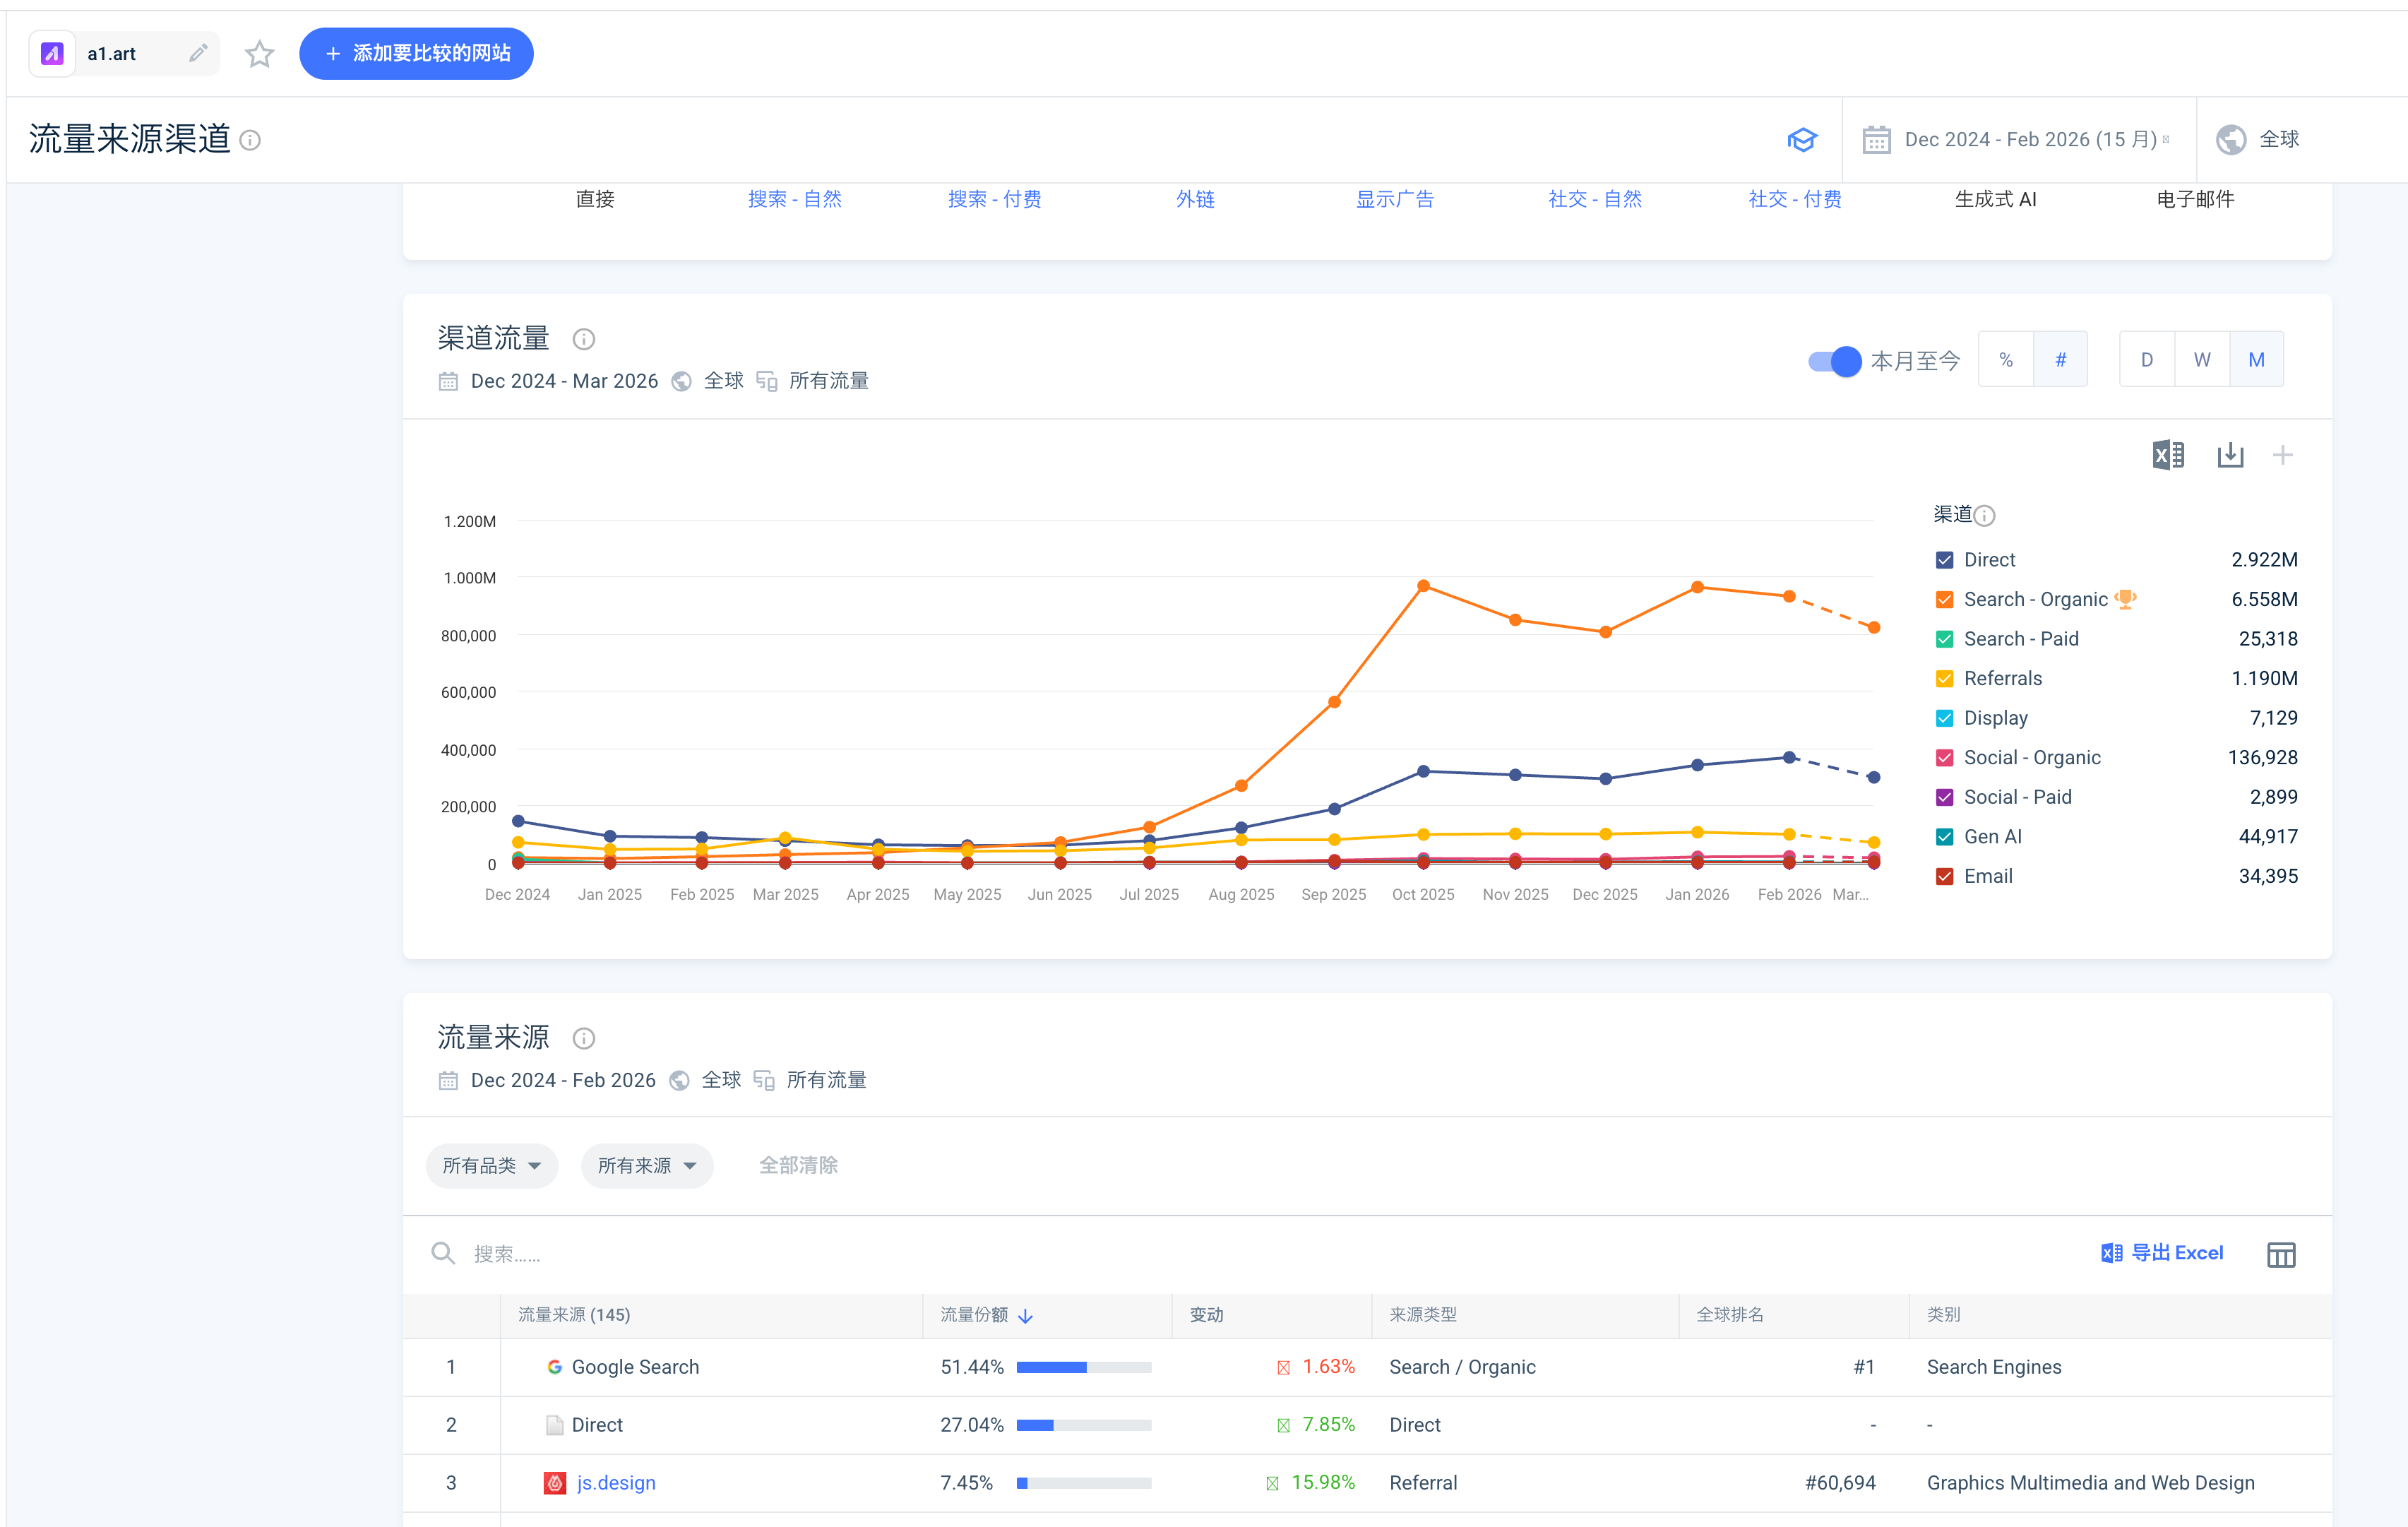Image resolution: width=2408 pixels, height=1527 pixels.
Task: Star a1.art as a favorite
Action: pyautogui.click(x=259, y=53)
